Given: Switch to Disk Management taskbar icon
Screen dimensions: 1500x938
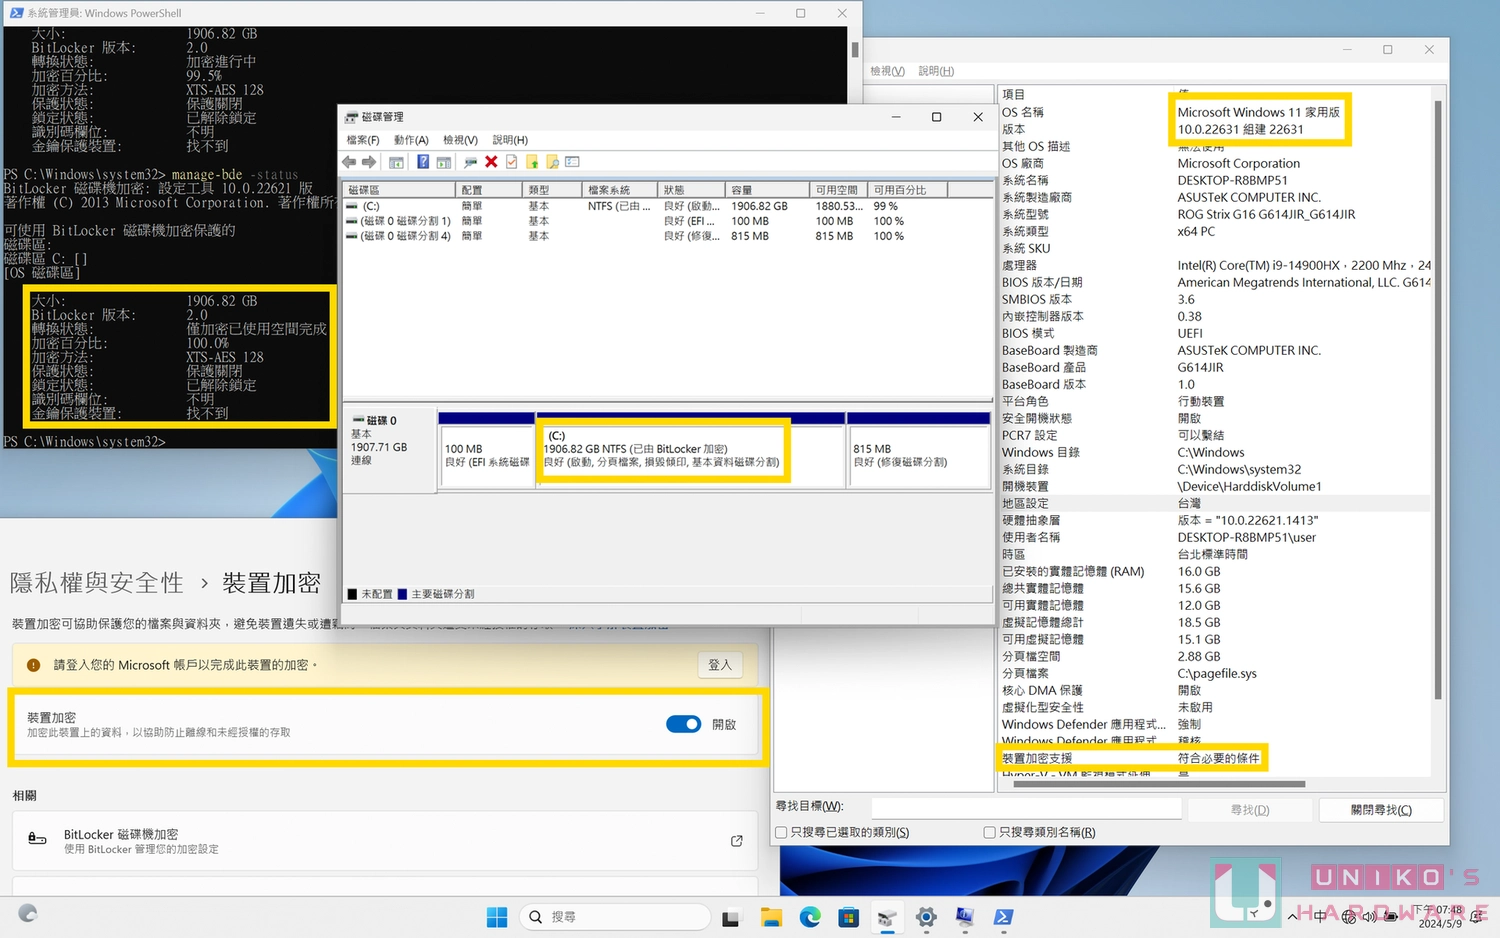Looking at the screenshot, I should [x=887, y=917].
